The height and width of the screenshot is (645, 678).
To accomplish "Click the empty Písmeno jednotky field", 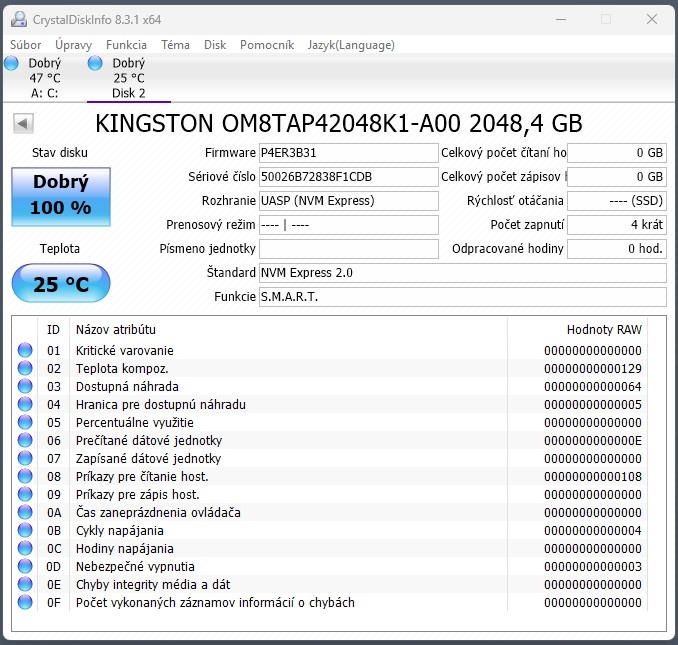I will click(x=349, y=249).
